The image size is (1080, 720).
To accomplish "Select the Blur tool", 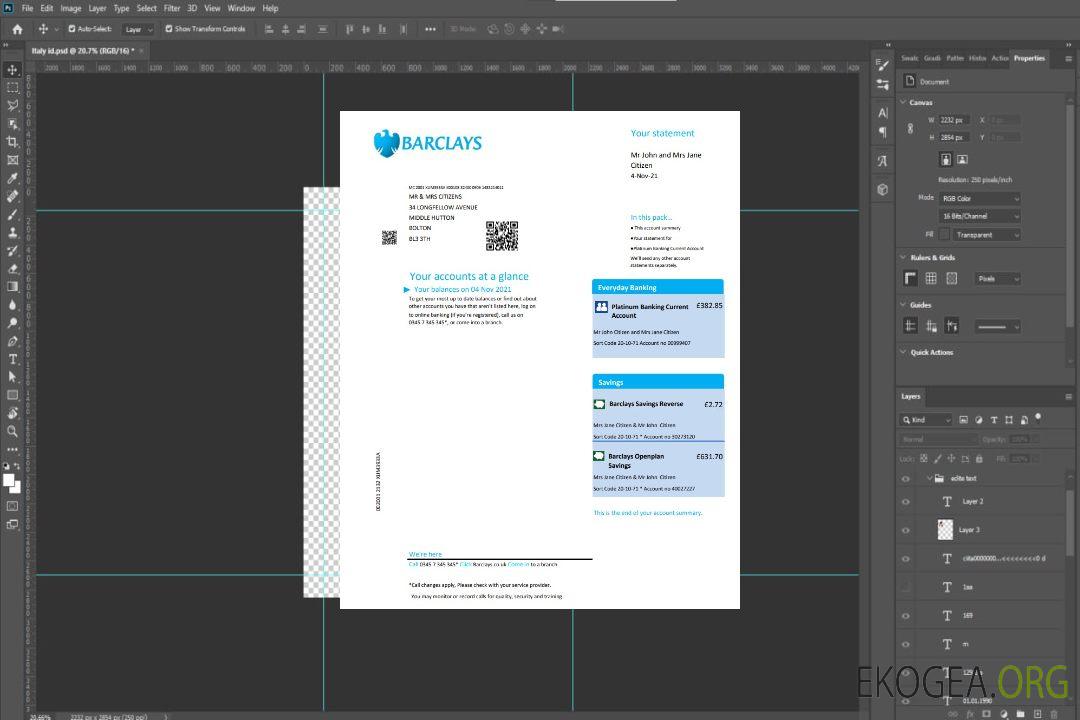I will [12, 305].
